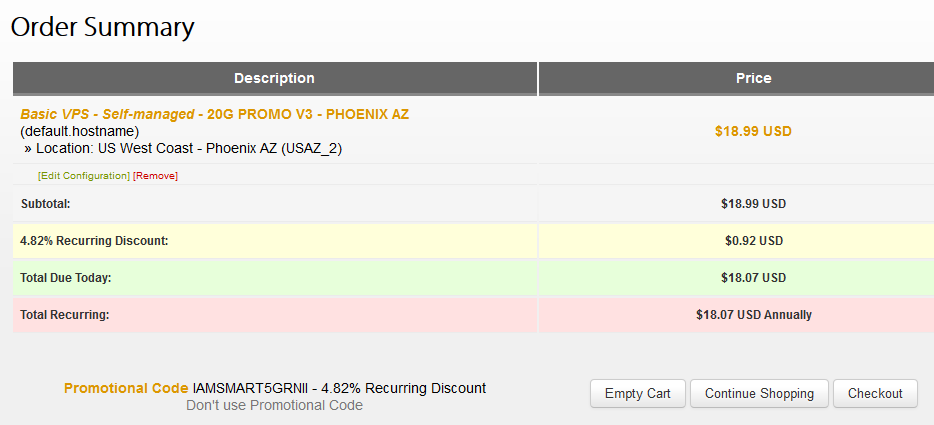934x425 pixels.
Task: Remove the Basic VPS item from cart
Action: (x=155, y=176)
